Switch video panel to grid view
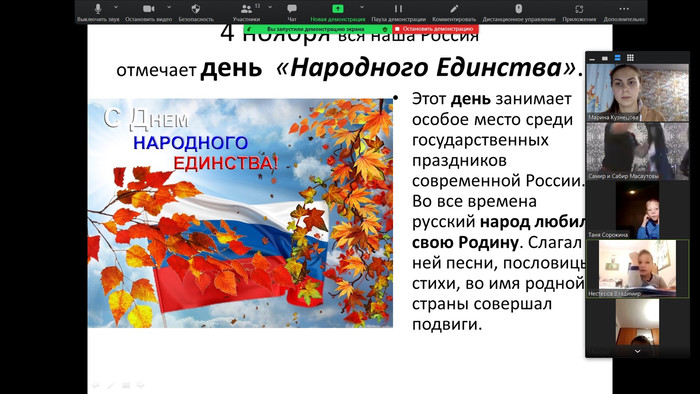This screenshot has width=700, height=394. [x=630, y=58]
